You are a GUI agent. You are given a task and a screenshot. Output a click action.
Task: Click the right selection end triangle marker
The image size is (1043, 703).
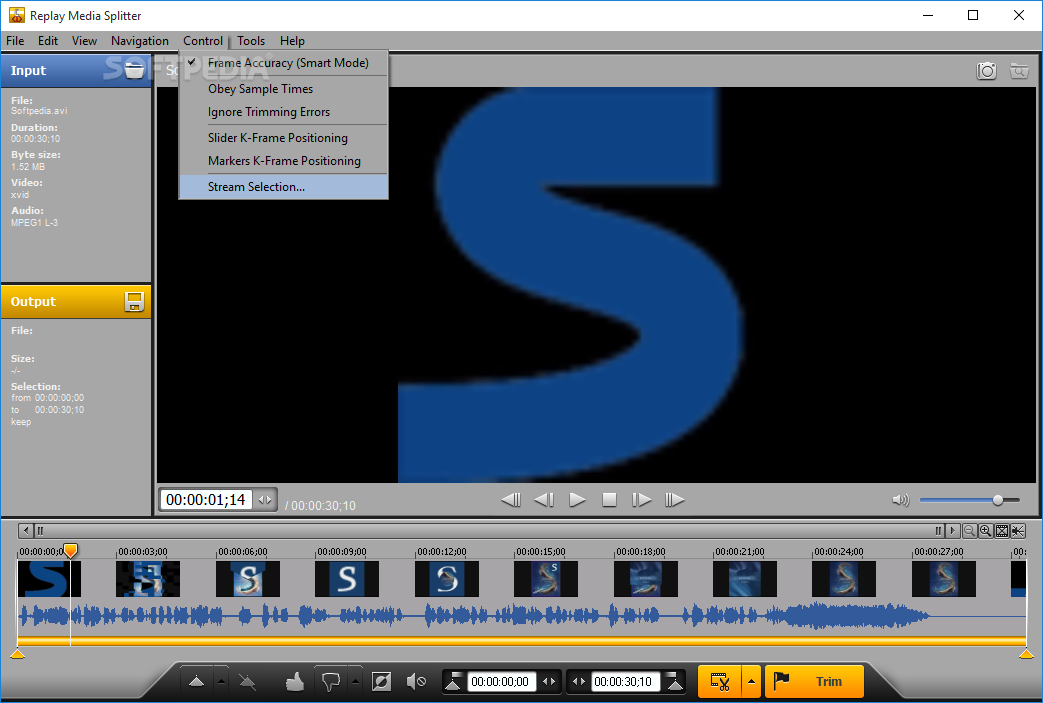[x=1026, y=654]
